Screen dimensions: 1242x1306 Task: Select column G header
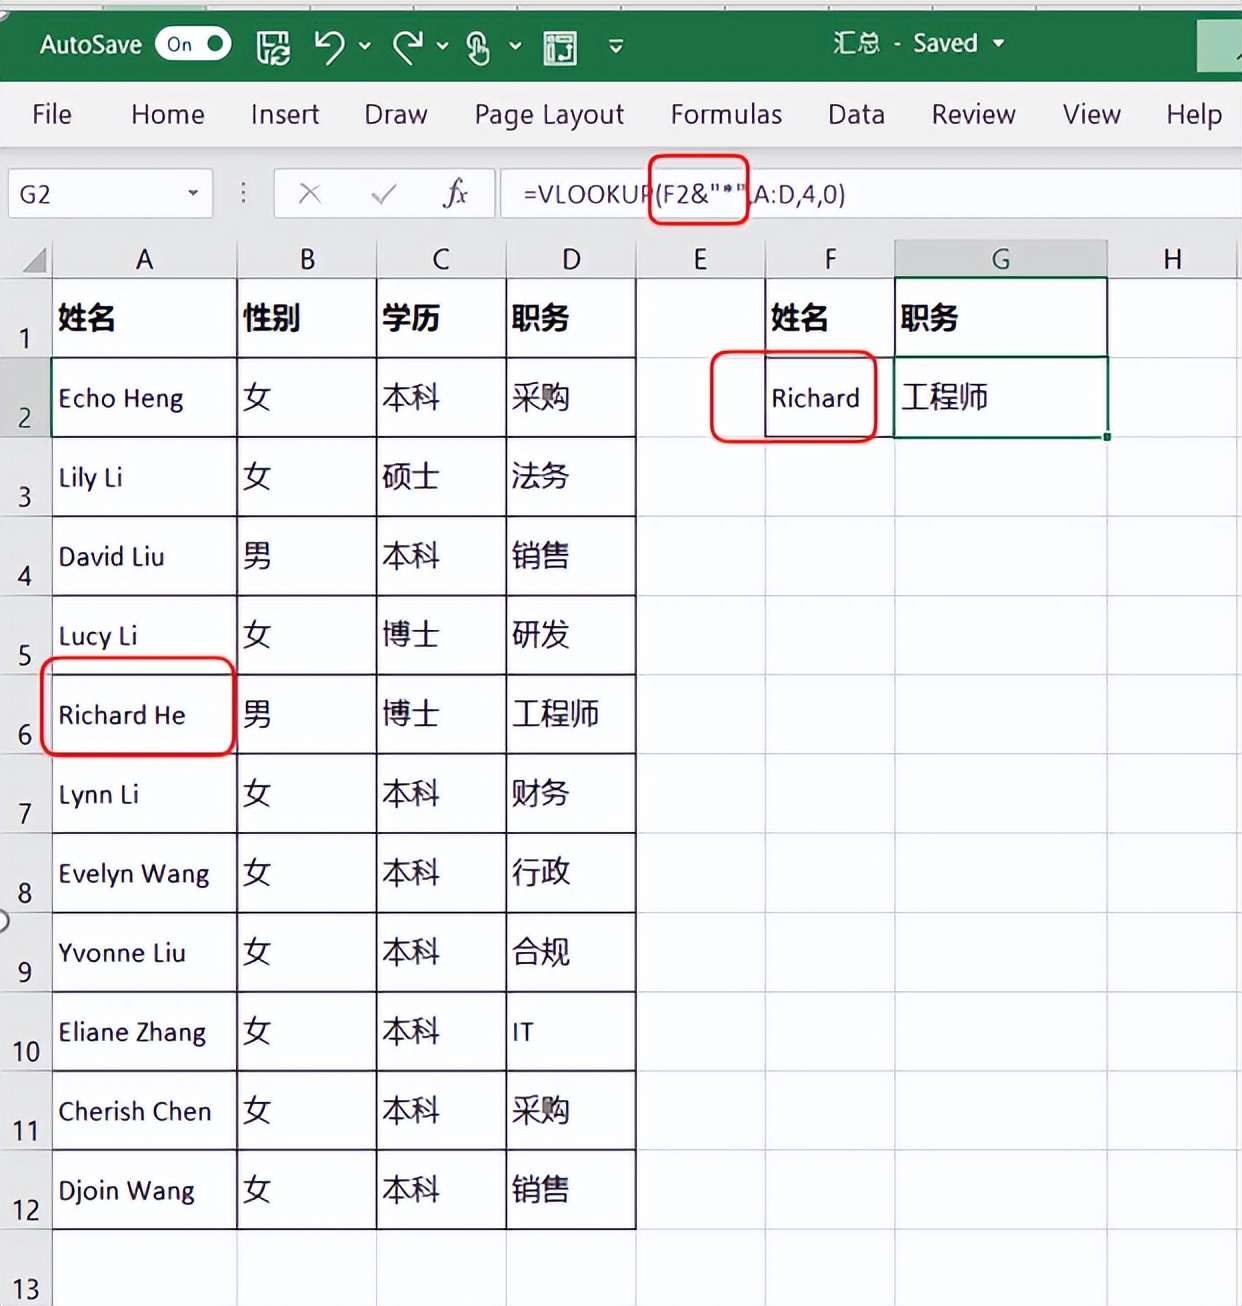1000,260
